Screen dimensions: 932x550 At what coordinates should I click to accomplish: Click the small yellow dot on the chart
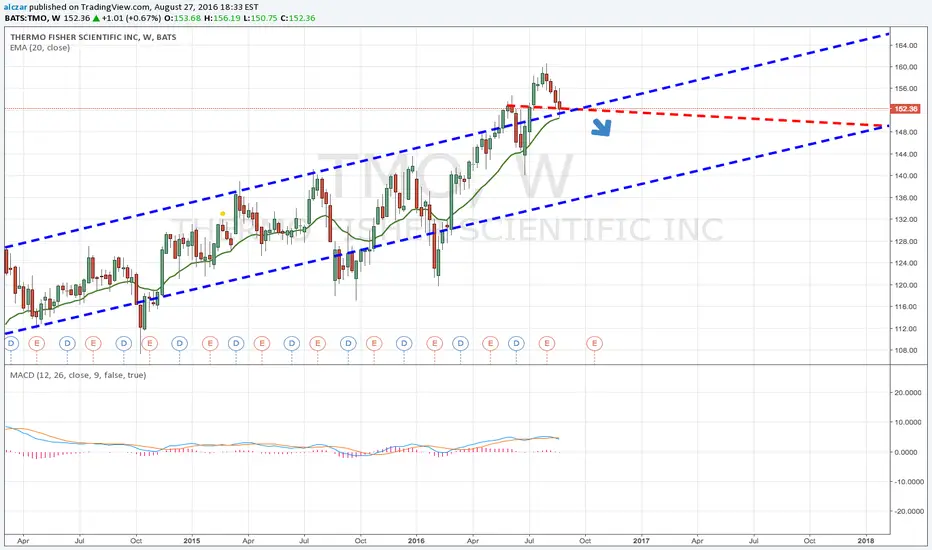coord(223,213)
